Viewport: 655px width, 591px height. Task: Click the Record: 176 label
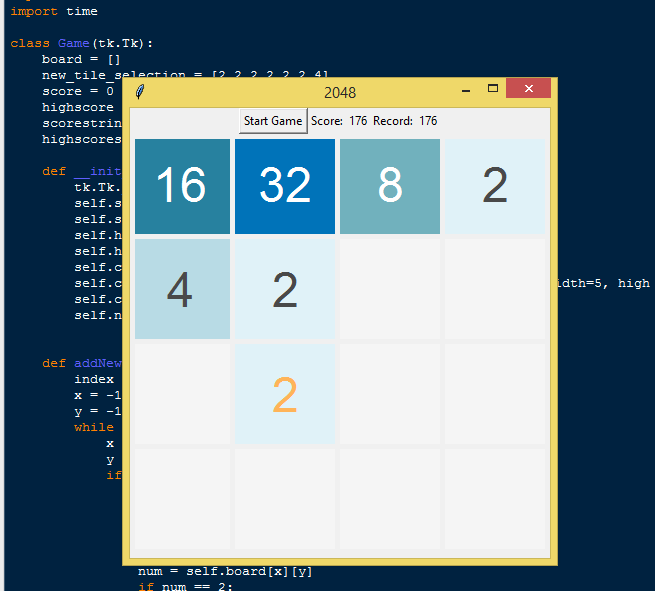(405, 121)
